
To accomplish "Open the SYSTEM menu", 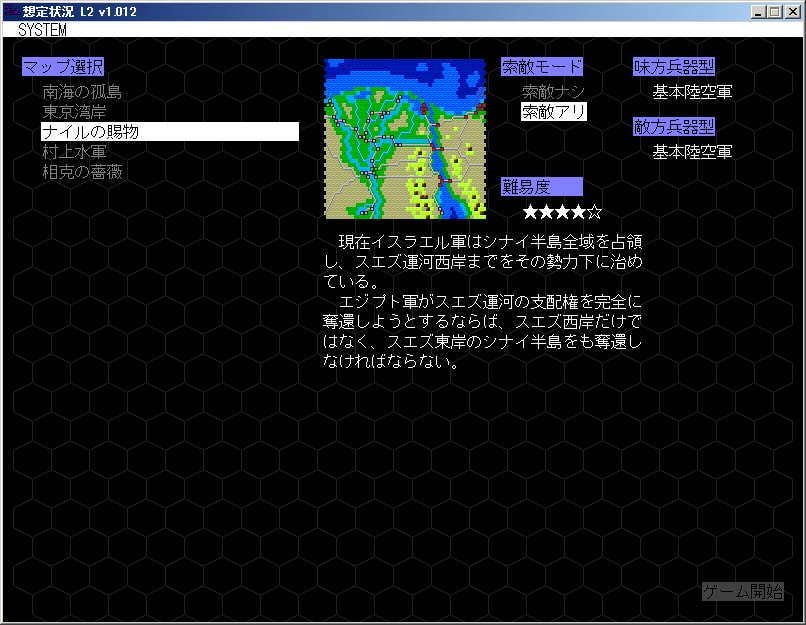I will 42,30.
